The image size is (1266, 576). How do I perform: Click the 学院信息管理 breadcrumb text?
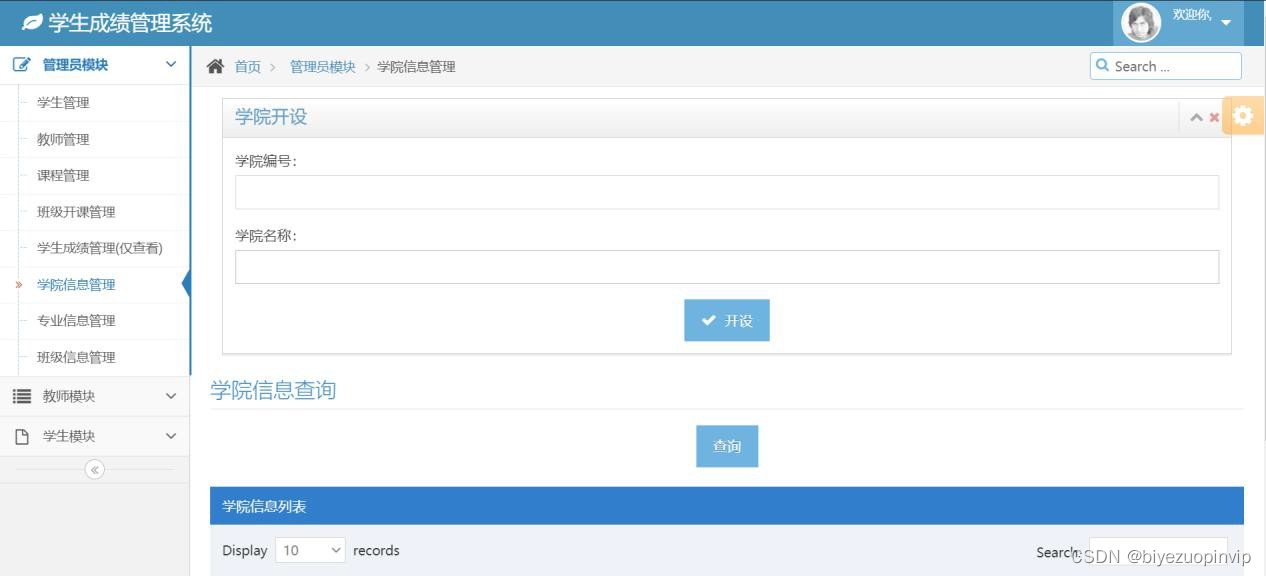(x=416, y=67)
